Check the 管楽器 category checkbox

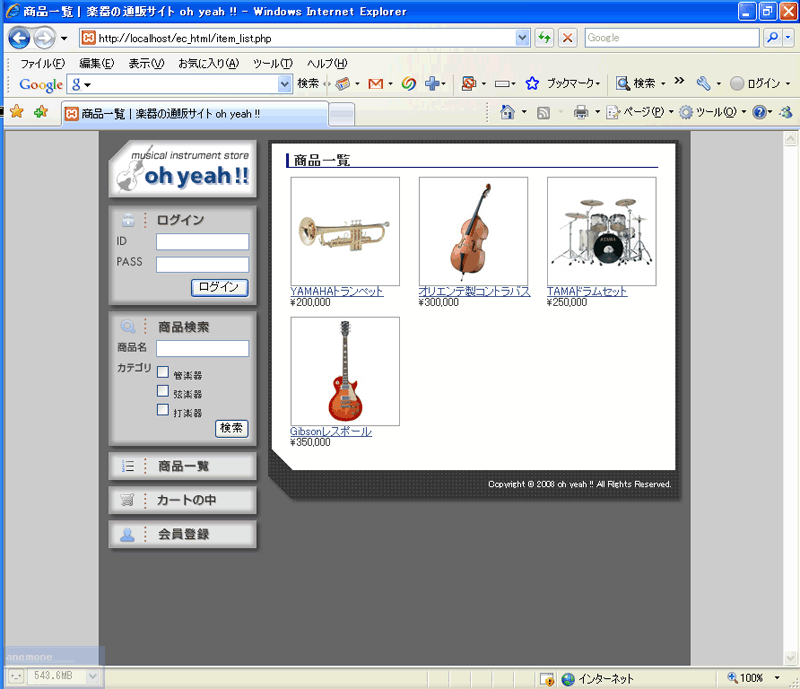(163, 372)
